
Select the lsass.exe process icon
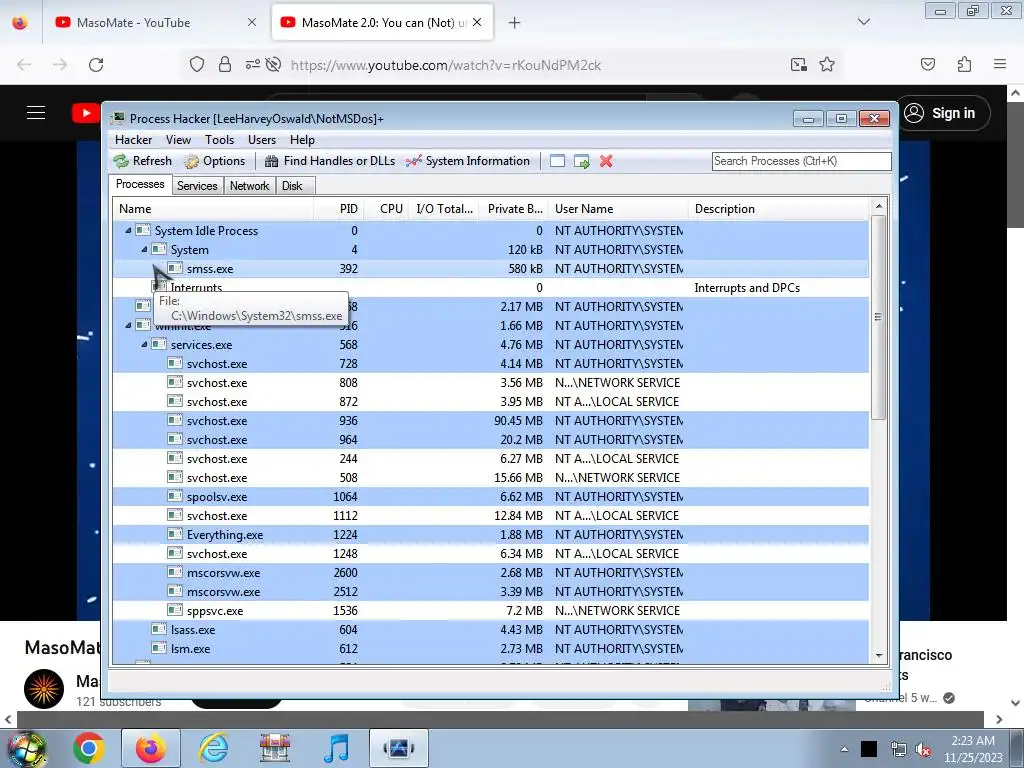(159, 629)
